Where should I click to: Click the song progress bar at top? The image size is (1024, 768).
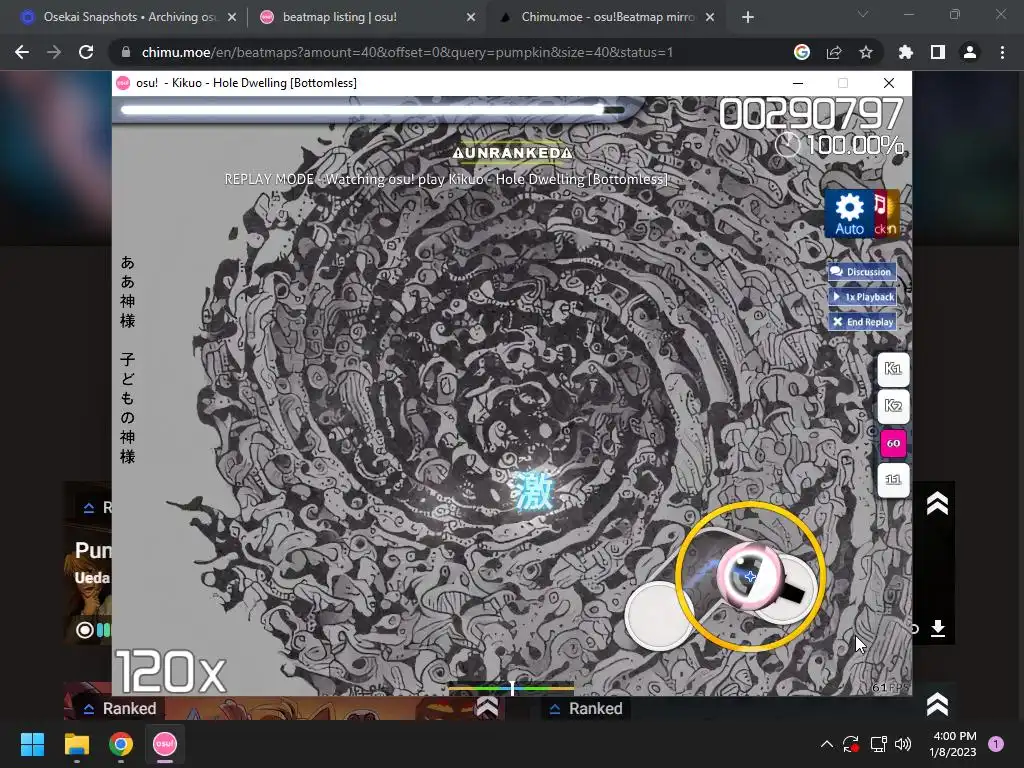(x=372, y=110)
